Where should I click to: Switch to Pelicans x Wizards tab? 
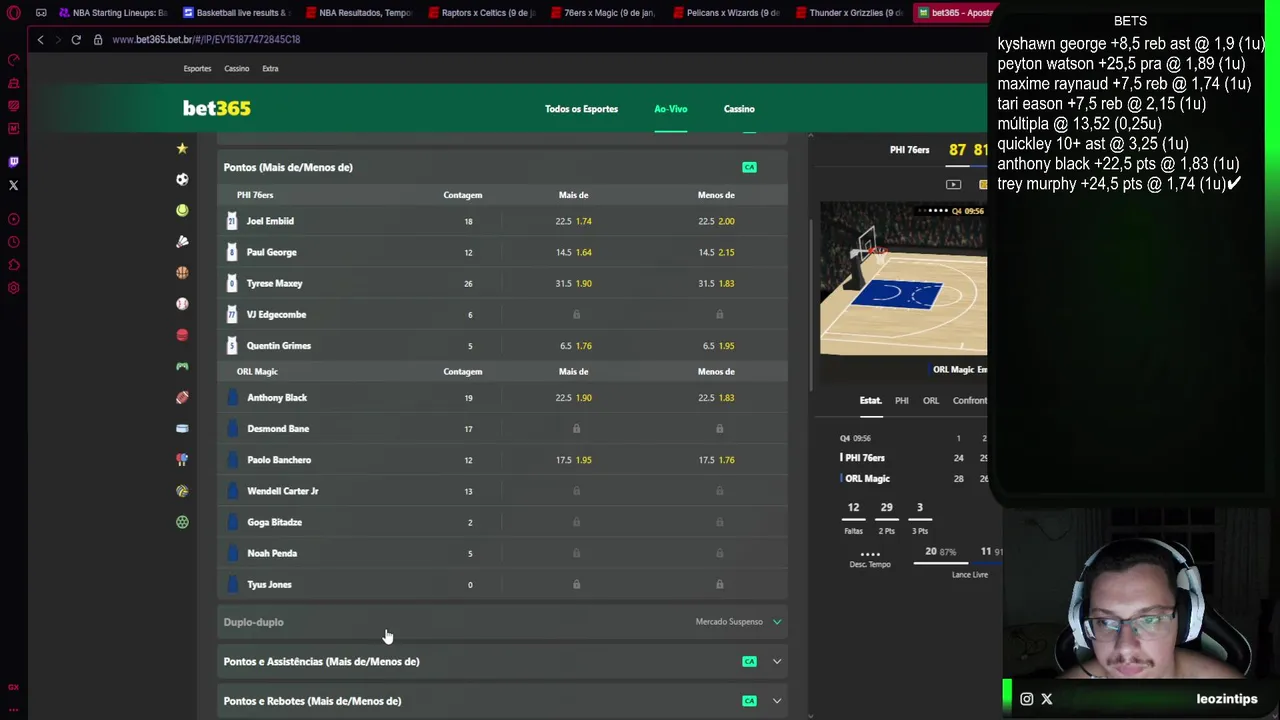[728, 13]
